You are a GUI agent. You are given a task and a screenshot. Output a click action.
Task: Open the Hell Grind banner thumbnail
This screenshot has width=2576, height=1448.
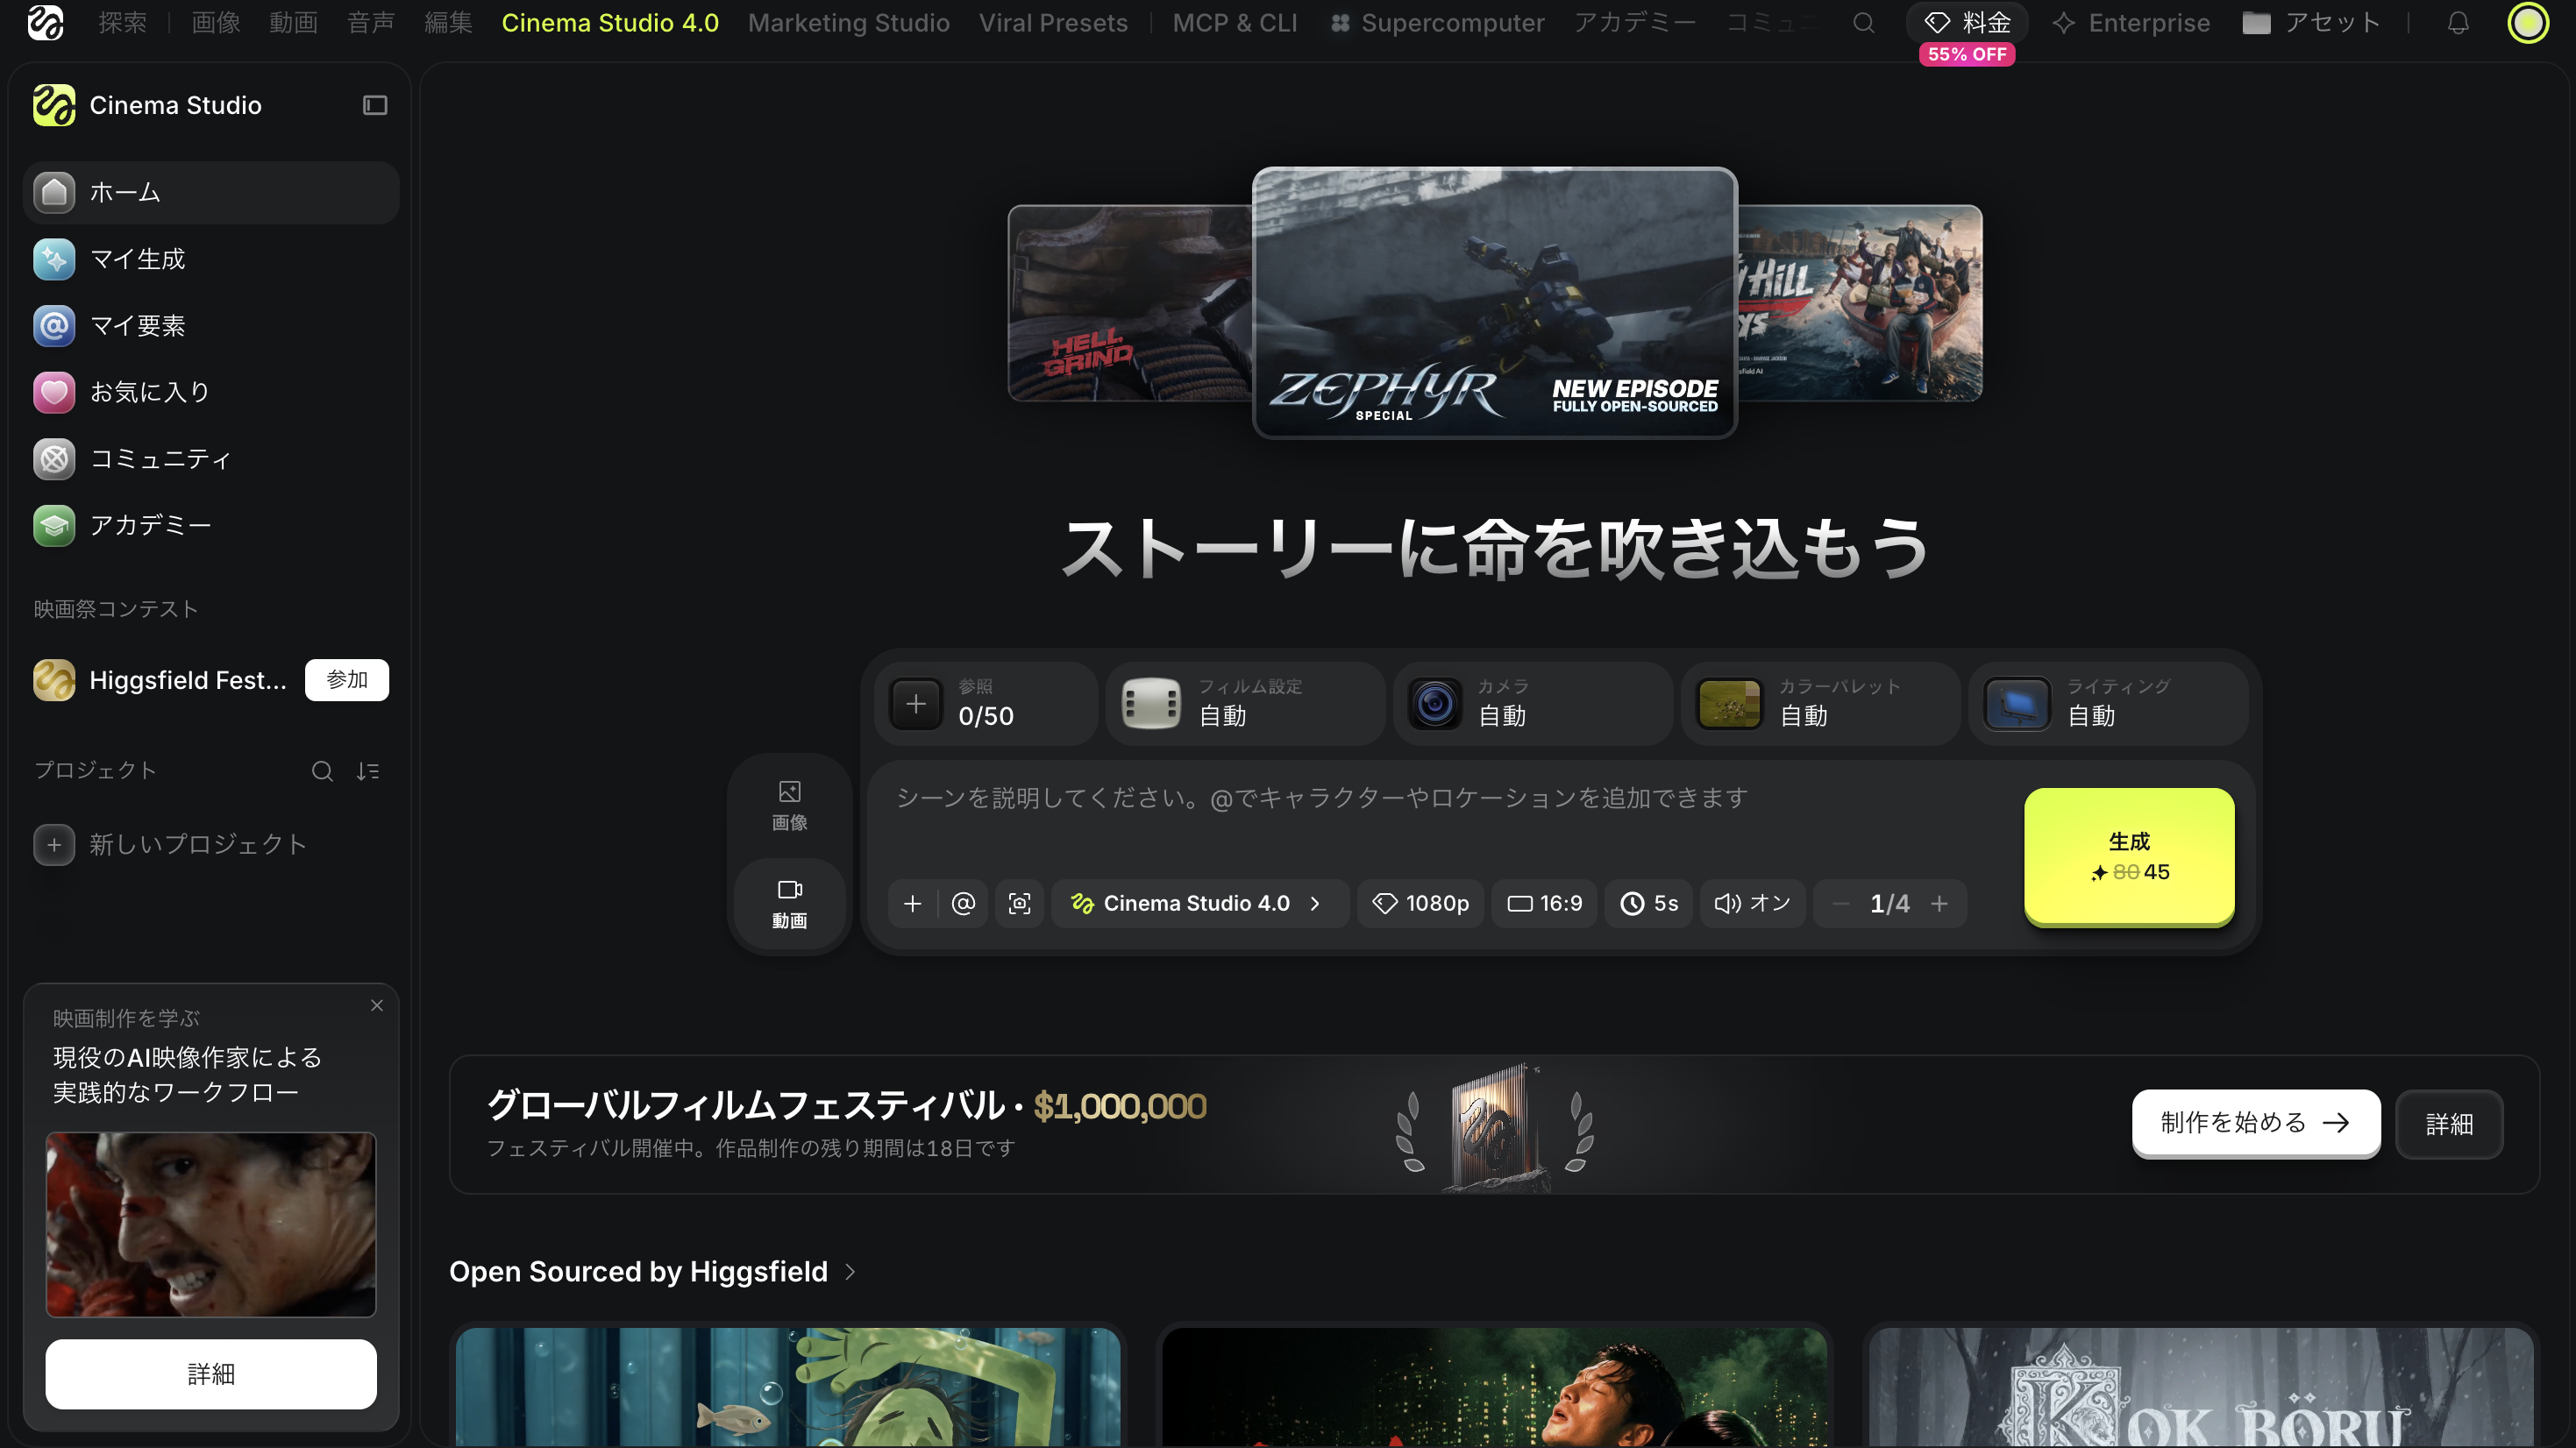click(x=1131, y=303)
